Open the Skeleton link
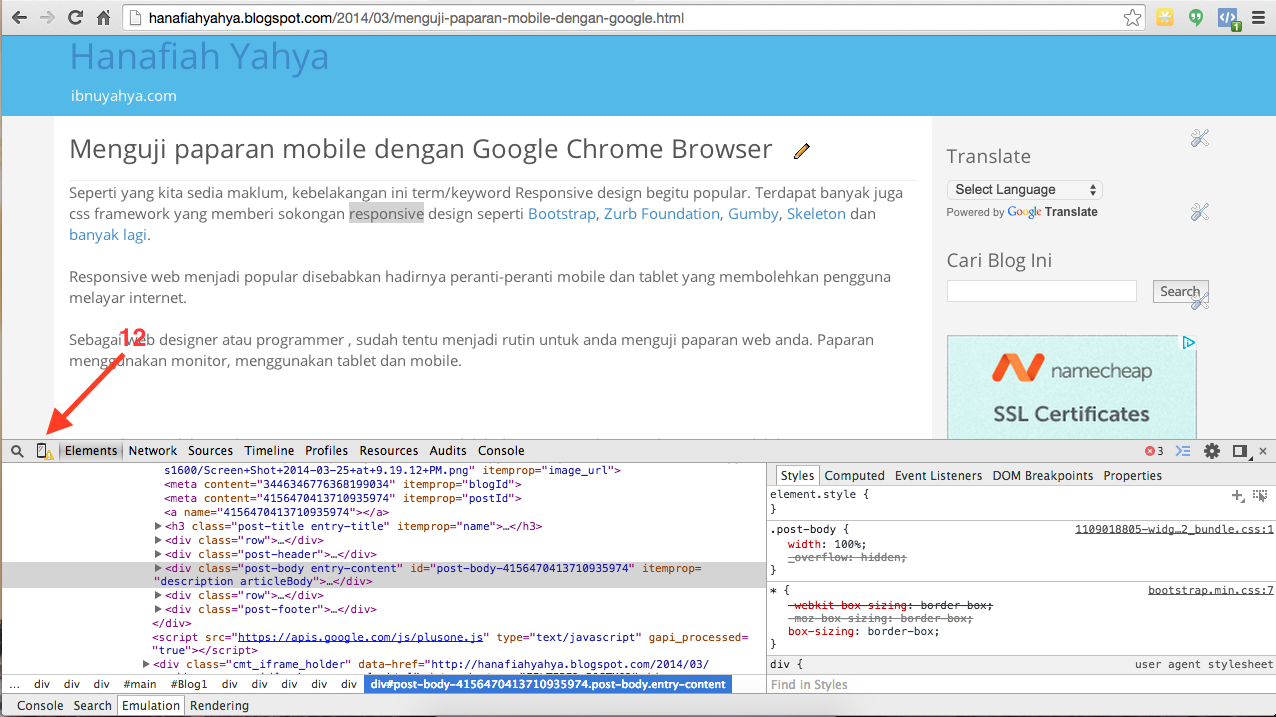This screenshot has width=1276, height=717. [x=816, y=214]
